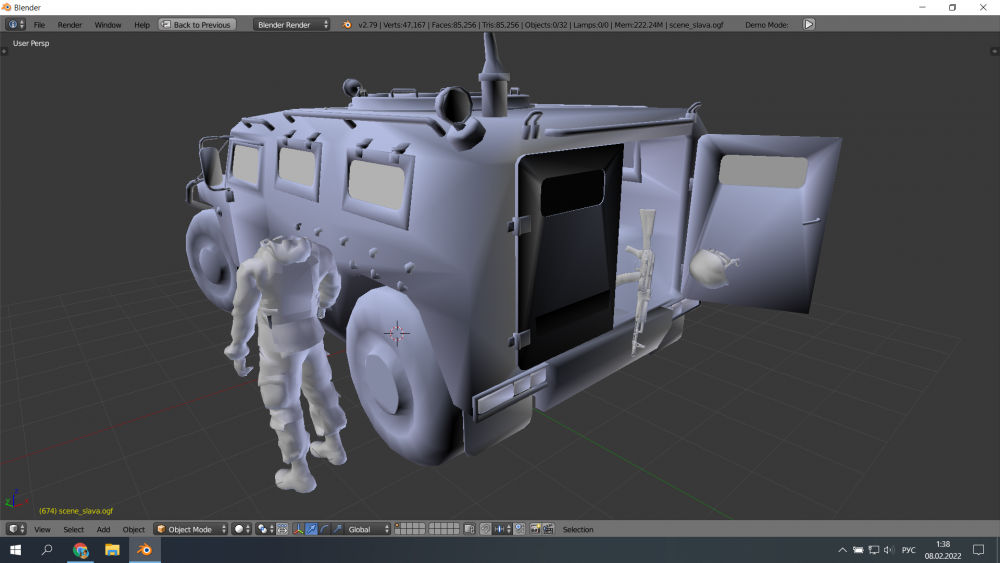Open Chrome from the Windows taskbar

coord(81,550)
